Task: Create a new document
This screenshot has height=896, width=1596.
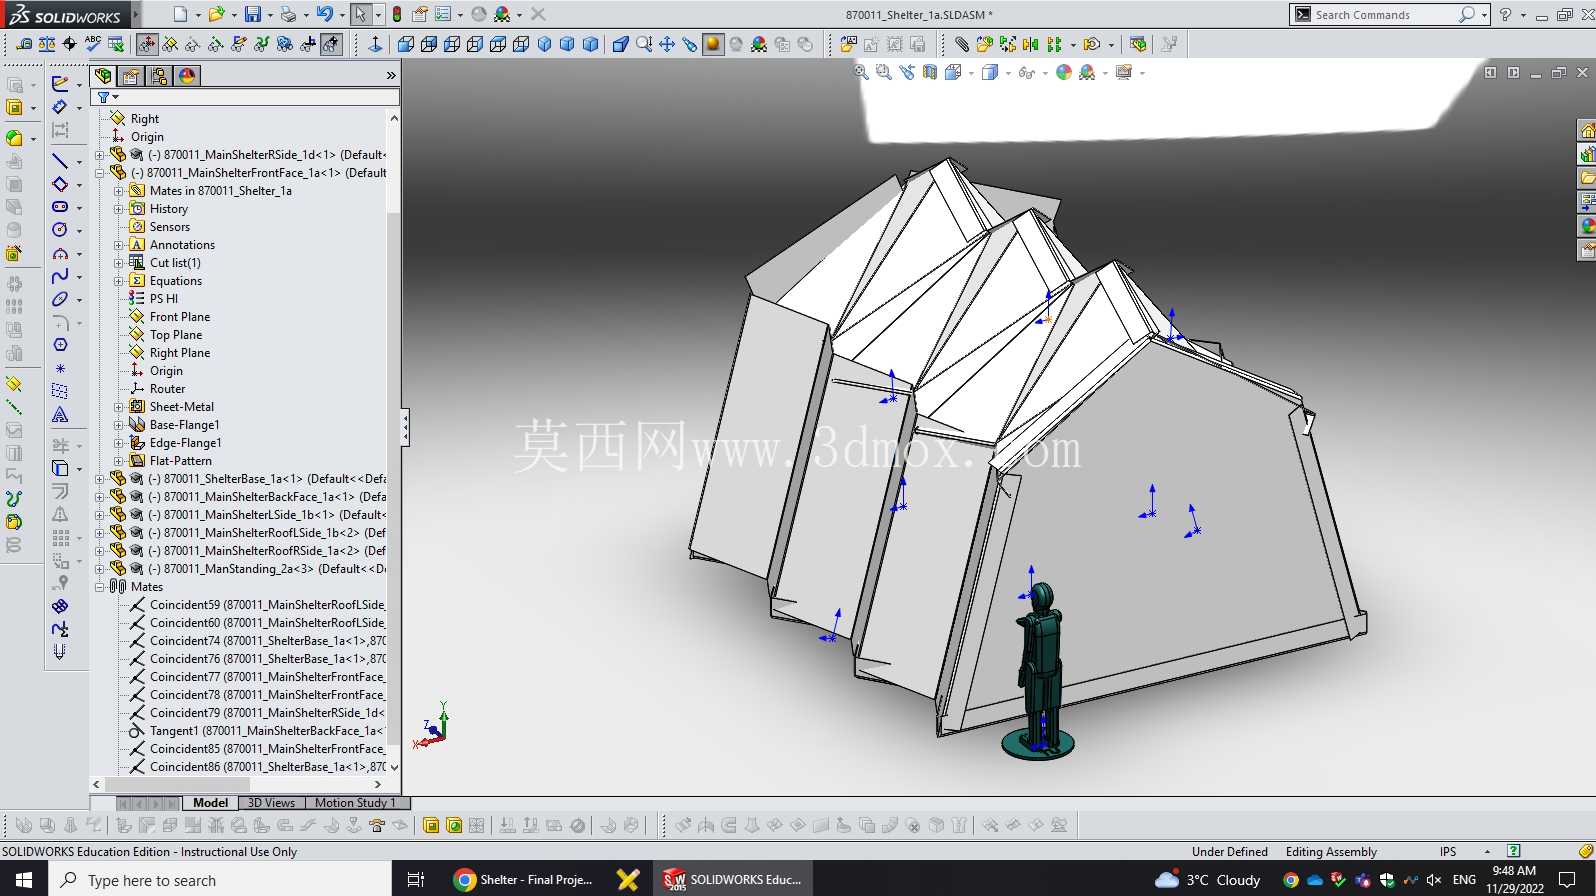Action: click(x=180, y=14)
